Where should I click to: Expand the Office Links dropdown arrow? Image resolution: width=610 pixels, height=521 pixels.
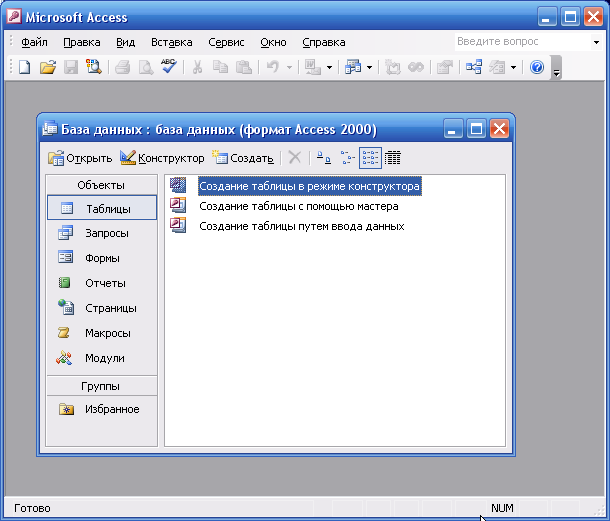[330, 67]
